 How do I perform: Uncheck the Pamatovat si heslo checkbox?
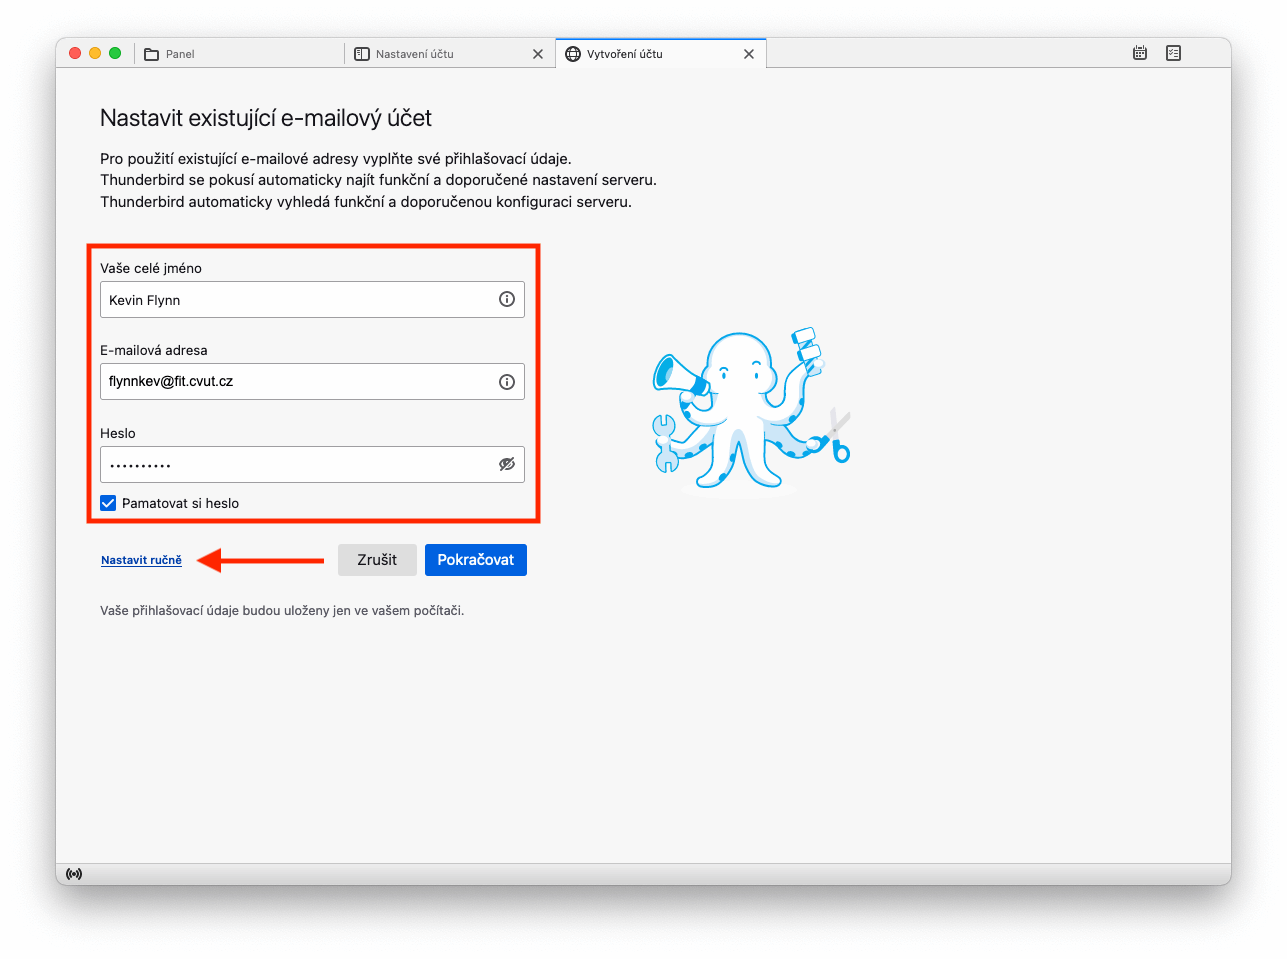108,503
